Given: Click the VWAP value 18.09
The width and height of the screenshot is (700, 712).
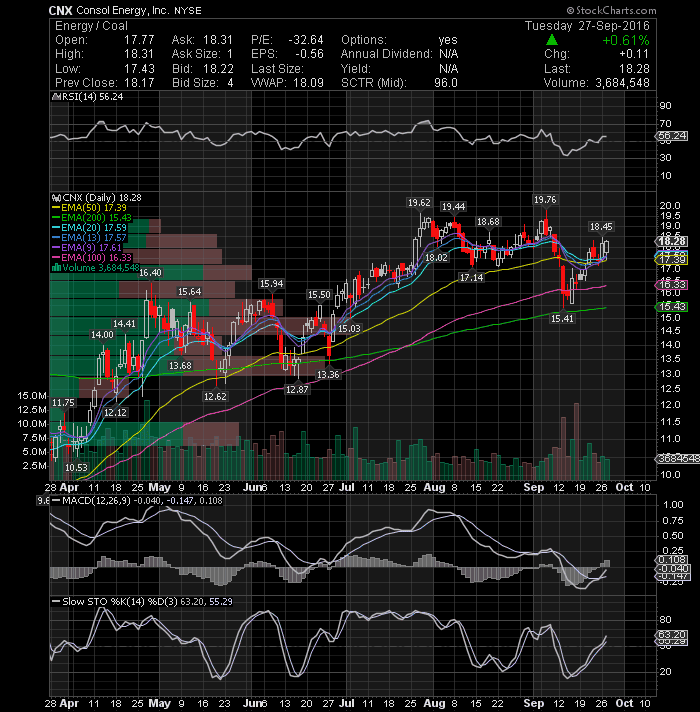Looking at the screenshot, I should pyautogui.click(x=308, y=83).
